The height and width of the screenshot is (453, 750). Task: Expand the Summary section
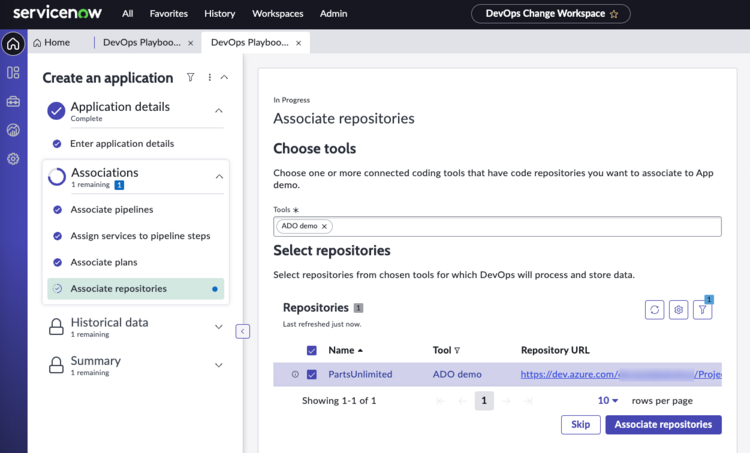tap(219, 365)
